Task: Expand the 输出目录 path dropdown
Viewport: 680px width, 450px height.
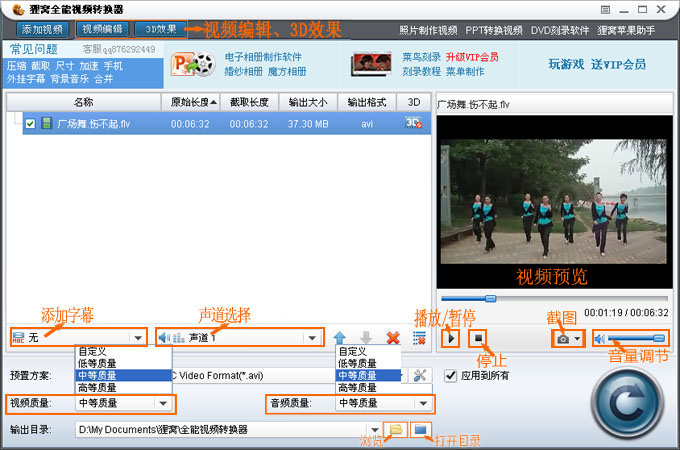Action: 375,430
